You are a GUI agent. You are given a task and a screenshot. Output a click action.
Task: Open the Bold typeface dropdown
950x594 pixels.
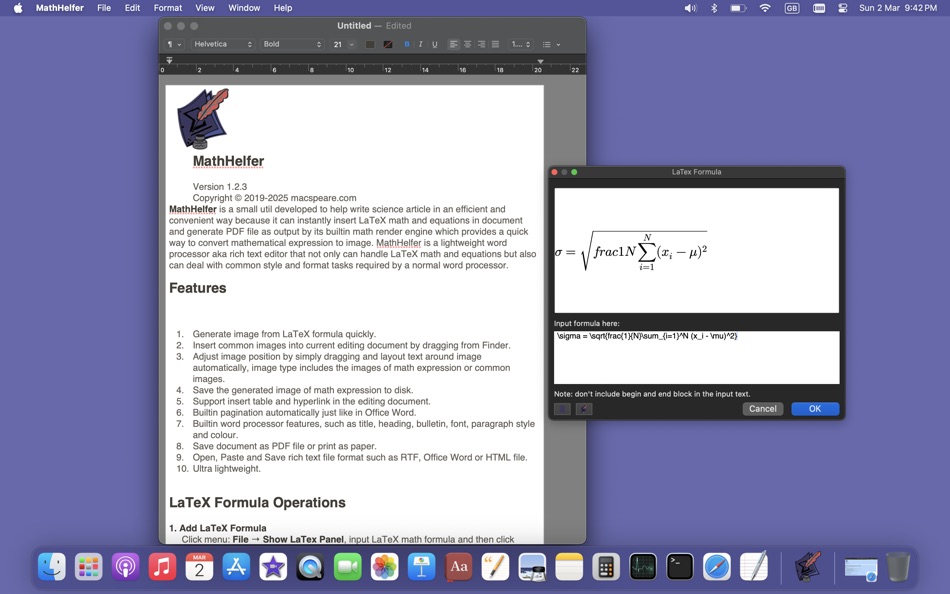click(x=292, y=44)
